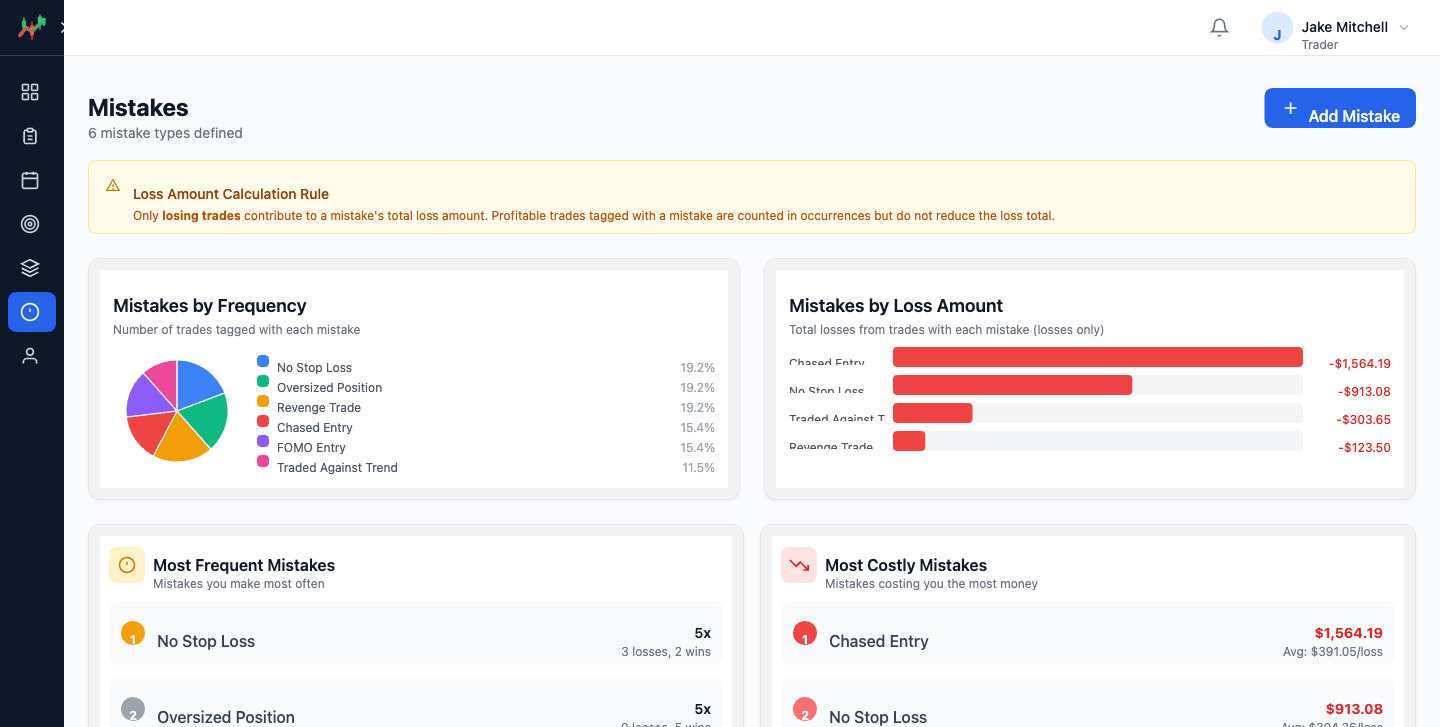
Task: Open the Jake Mitchell account dropdown
Action: [x=1335, y=27]
